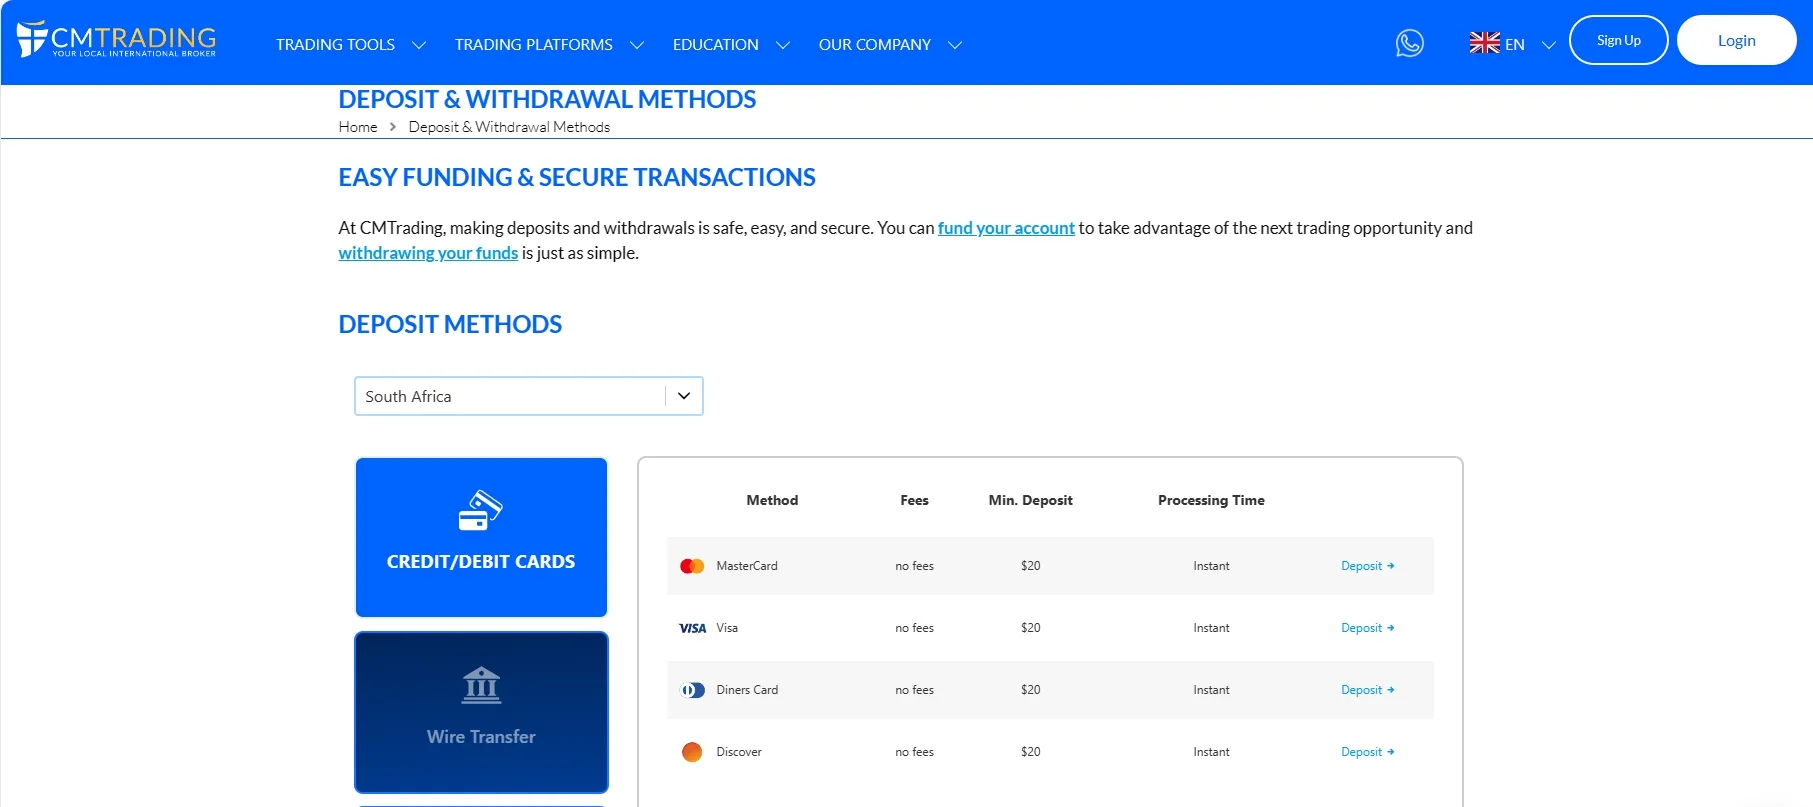Screen dimensions: 1813x807
Task: Click the Fees column header
Action: pyautogui.click(x=914, y=500)
